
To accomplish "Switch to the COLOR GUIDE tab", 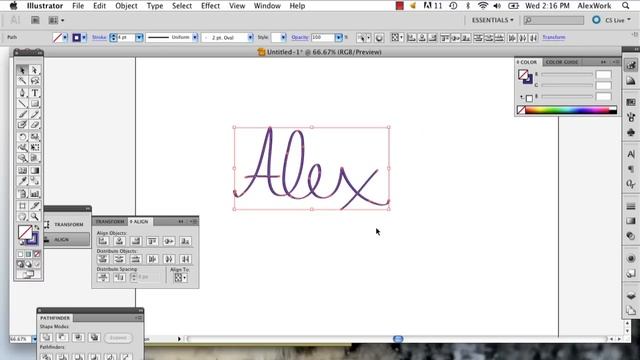I will 562,62.
